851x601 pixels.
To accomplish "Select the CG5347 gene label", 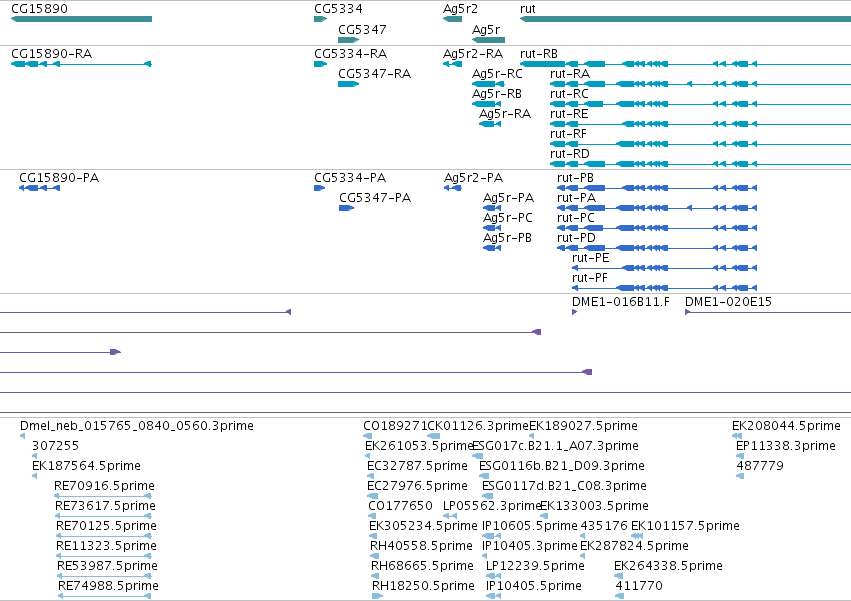I will click(x=362, y=29).
